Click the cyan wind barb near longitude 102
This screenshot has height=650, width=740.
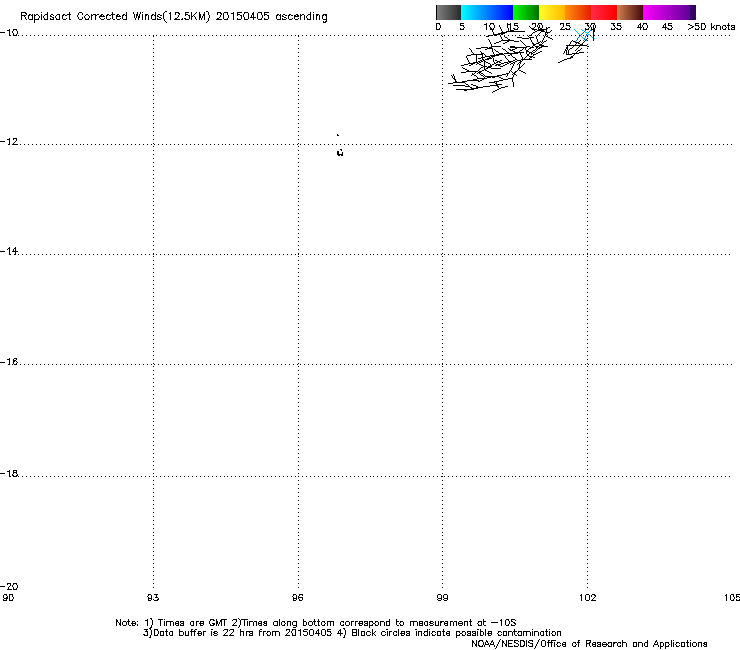point(583,35)
